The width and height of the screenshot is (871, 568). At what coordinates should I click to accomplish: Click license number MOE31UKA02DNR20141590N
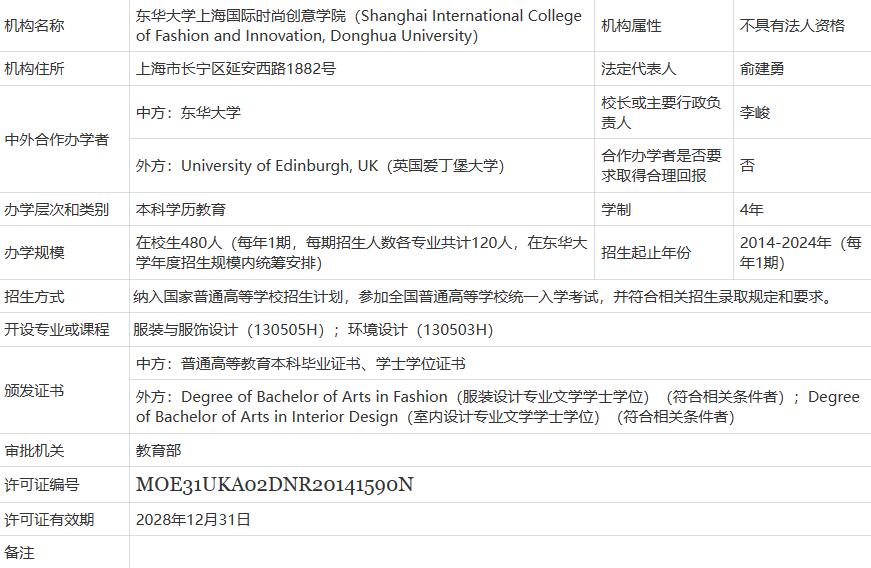tap(275, 485)
